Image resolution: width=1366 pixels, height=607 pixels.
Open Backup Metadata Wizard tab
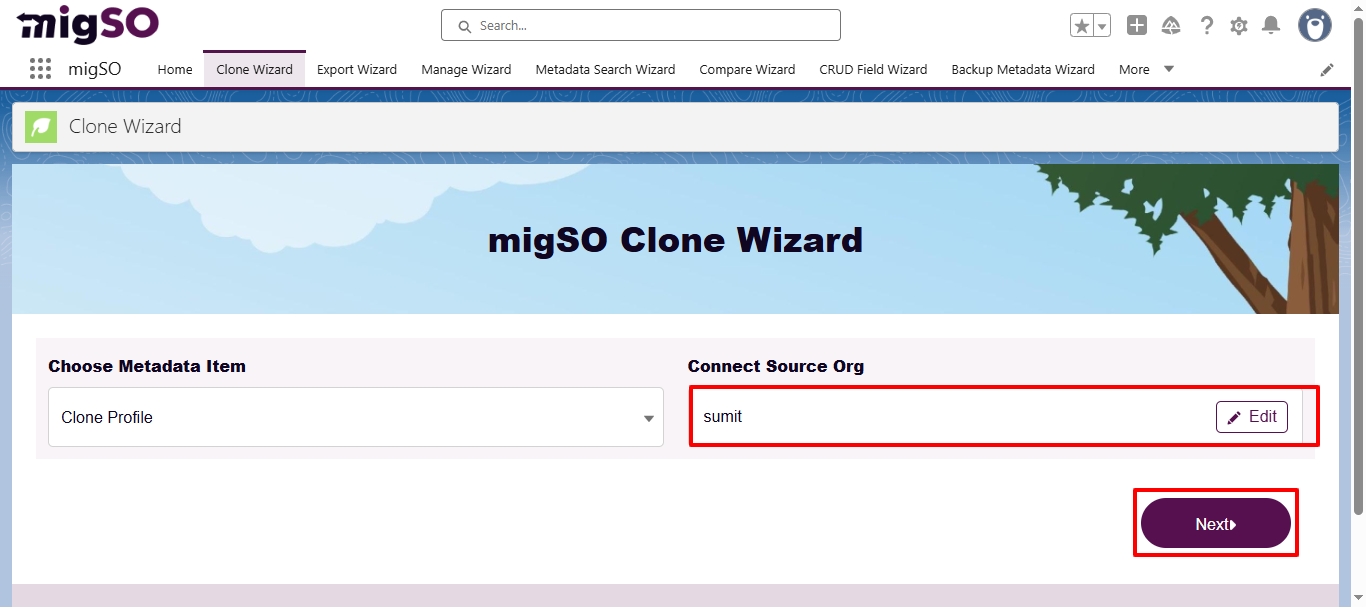(x=1023, y=69)
